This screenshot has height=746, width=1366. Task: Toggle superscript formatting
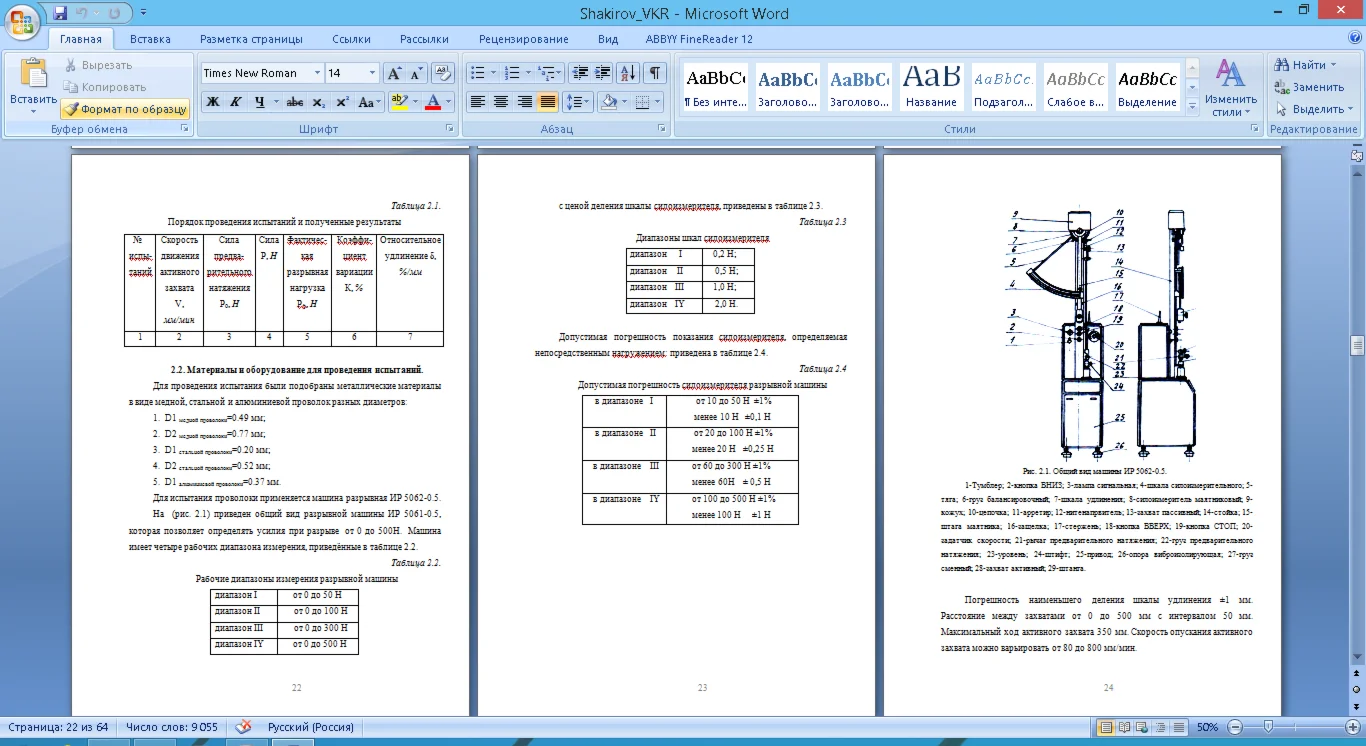tap(343, 102)
